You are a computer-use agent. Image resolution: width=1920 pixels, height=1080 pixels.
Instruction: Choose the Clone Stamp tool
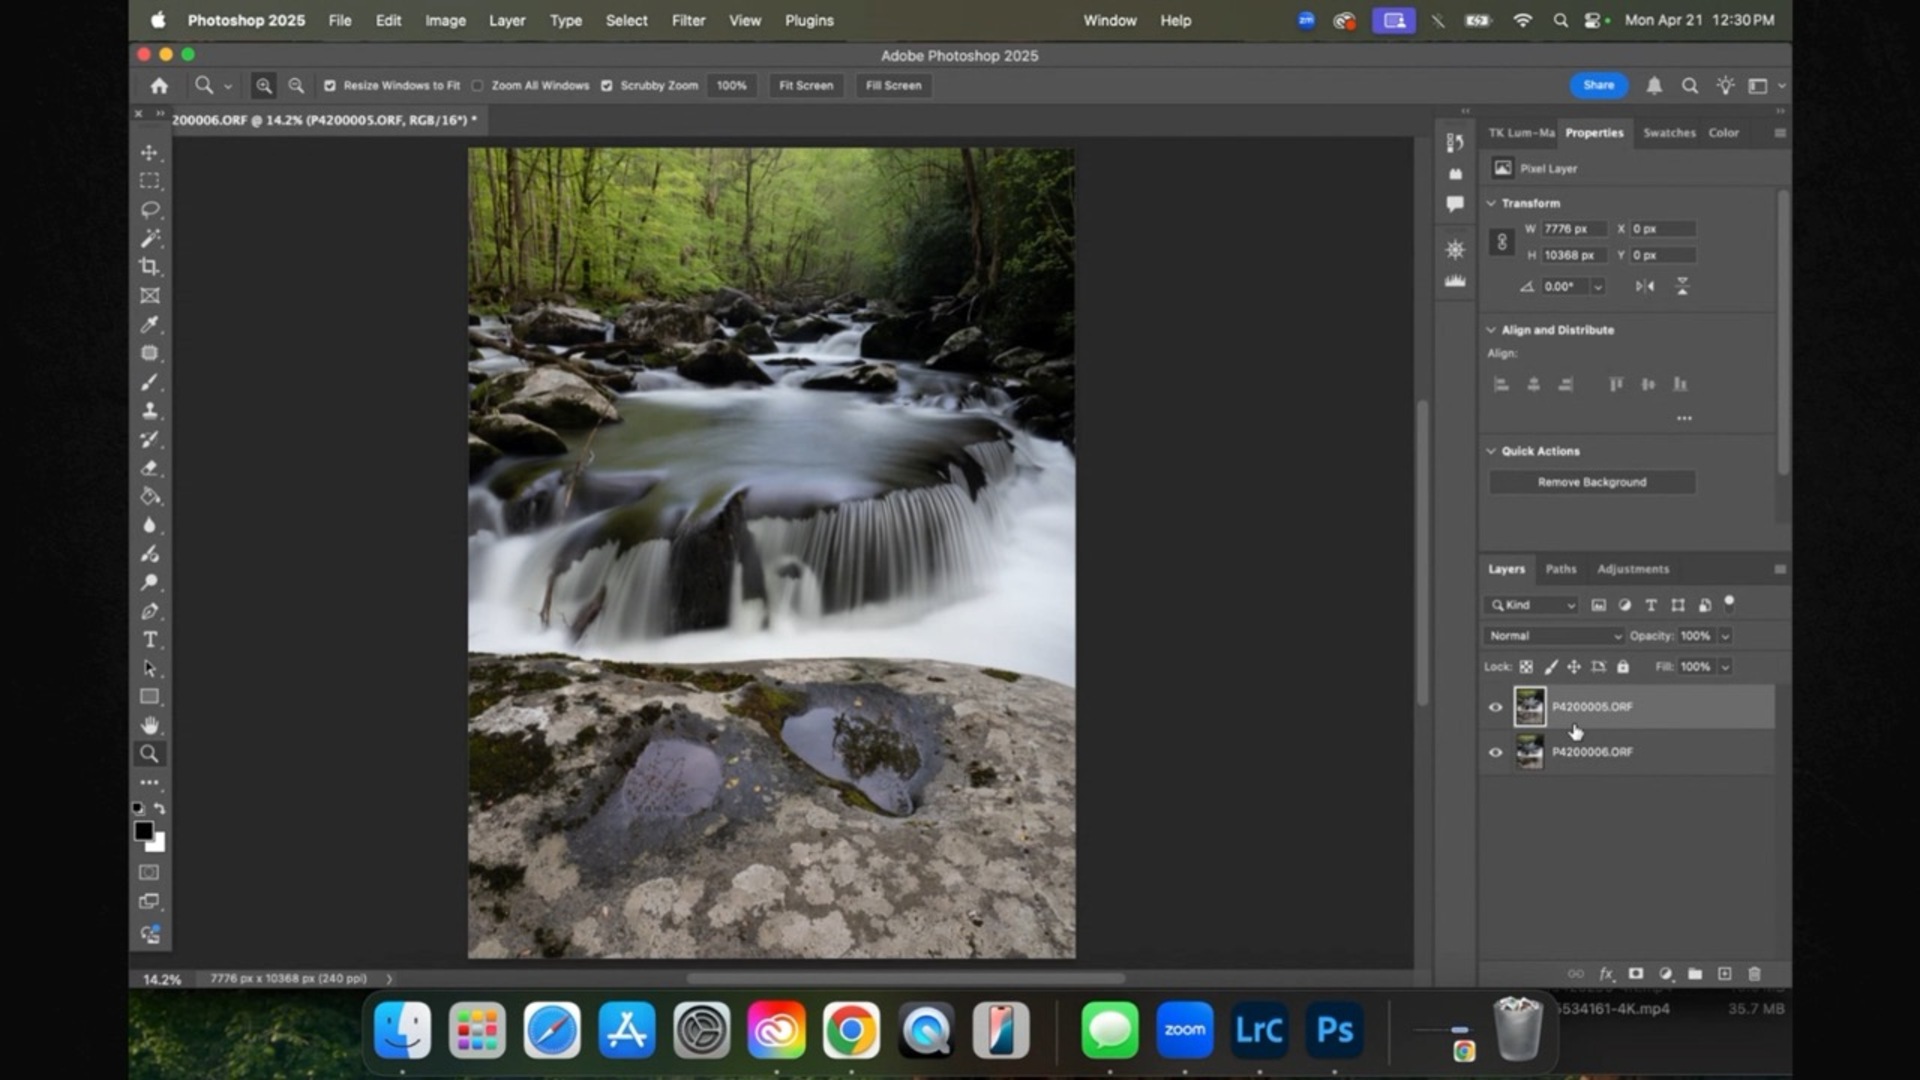coord(150,410)
